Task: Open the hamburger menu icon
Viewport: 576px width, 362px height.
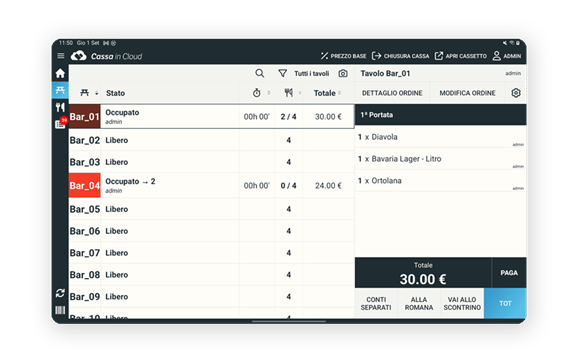Action: [x=61, y=56]
